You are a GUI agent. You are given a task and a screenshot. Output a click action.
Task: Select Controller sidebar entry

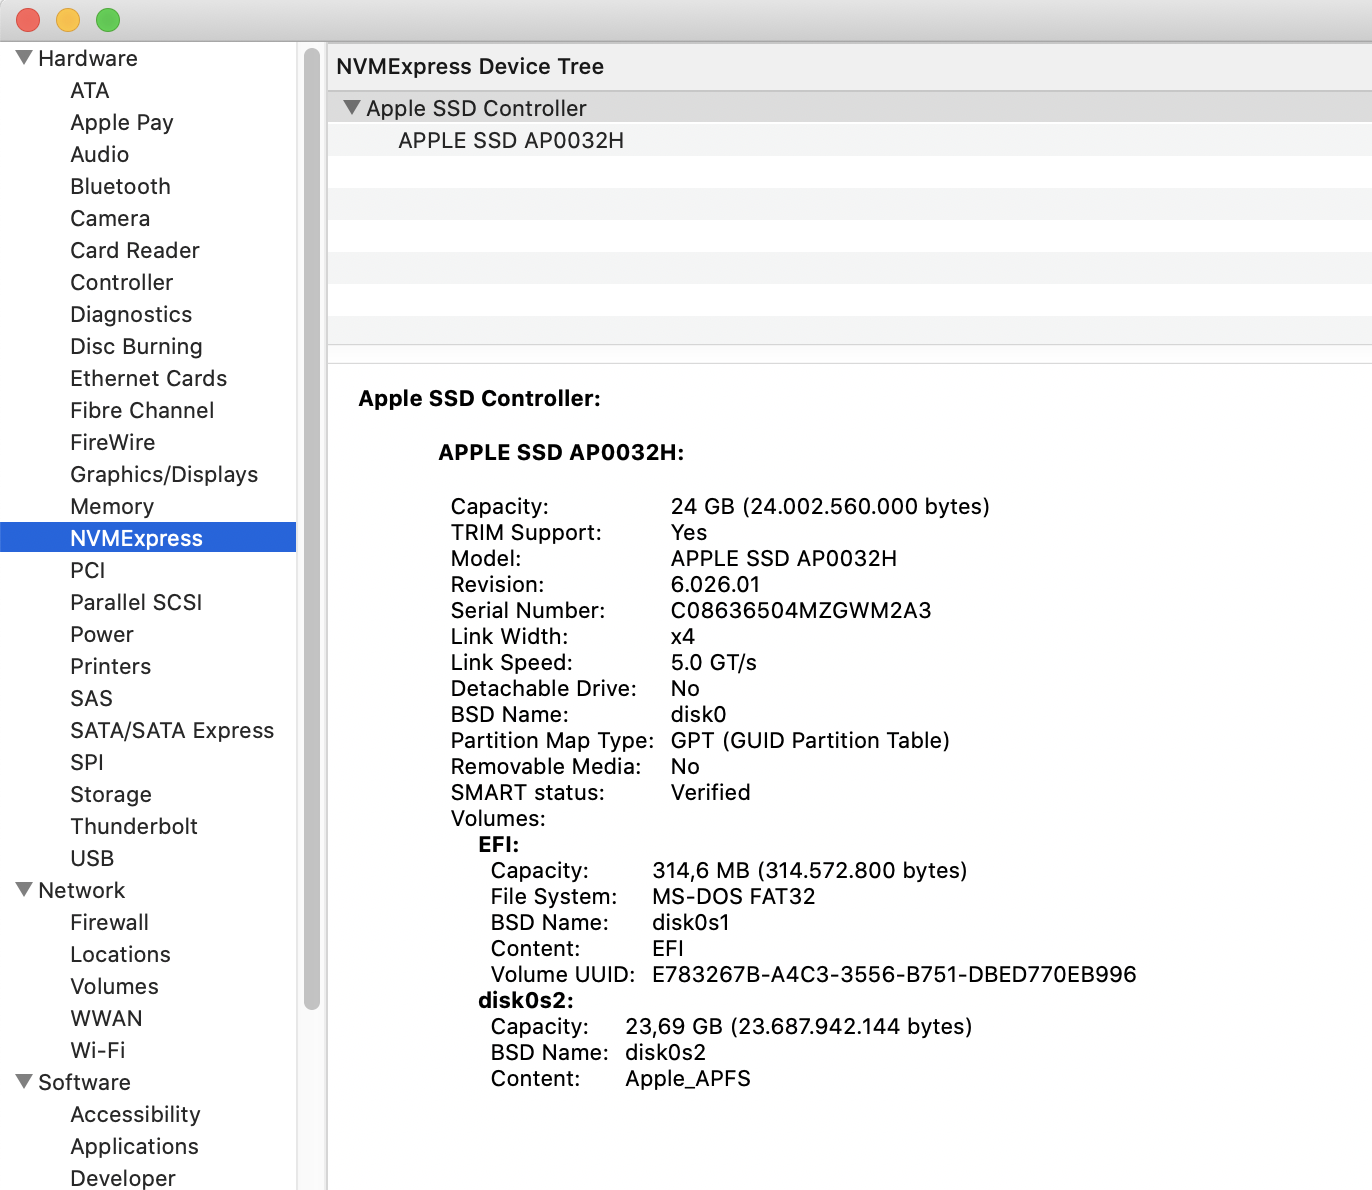pos(121,282)
